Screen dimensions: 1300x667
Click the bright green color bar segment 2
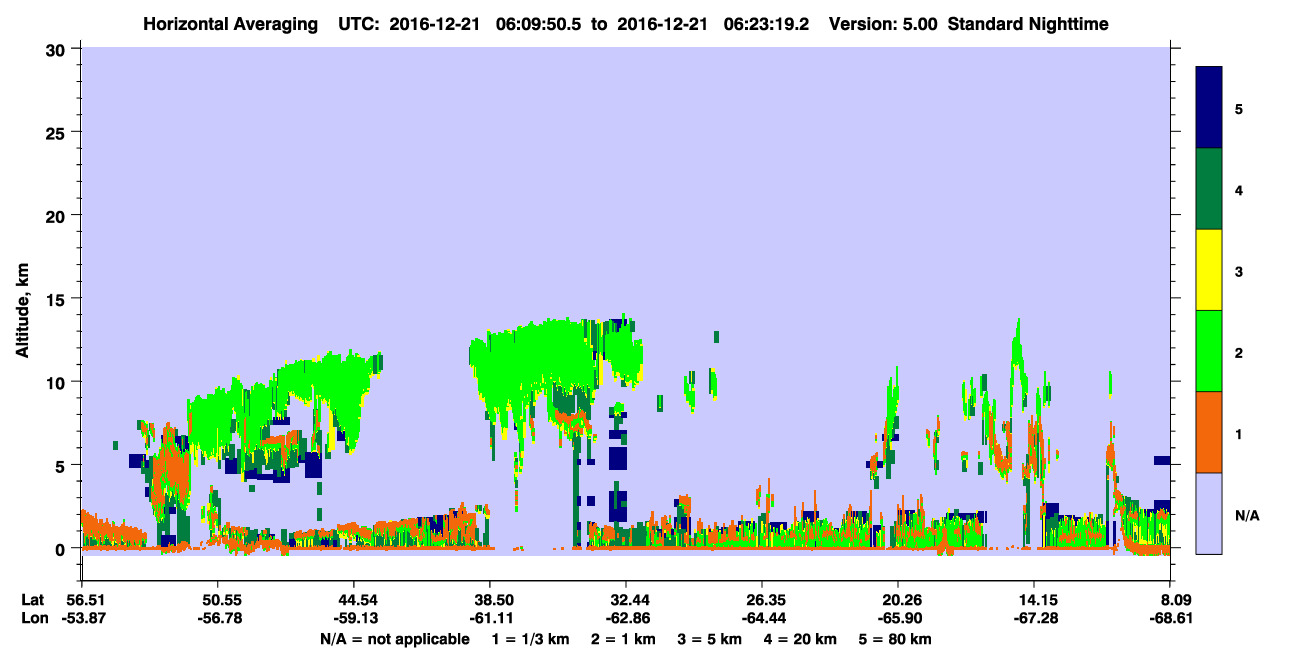1209,351
